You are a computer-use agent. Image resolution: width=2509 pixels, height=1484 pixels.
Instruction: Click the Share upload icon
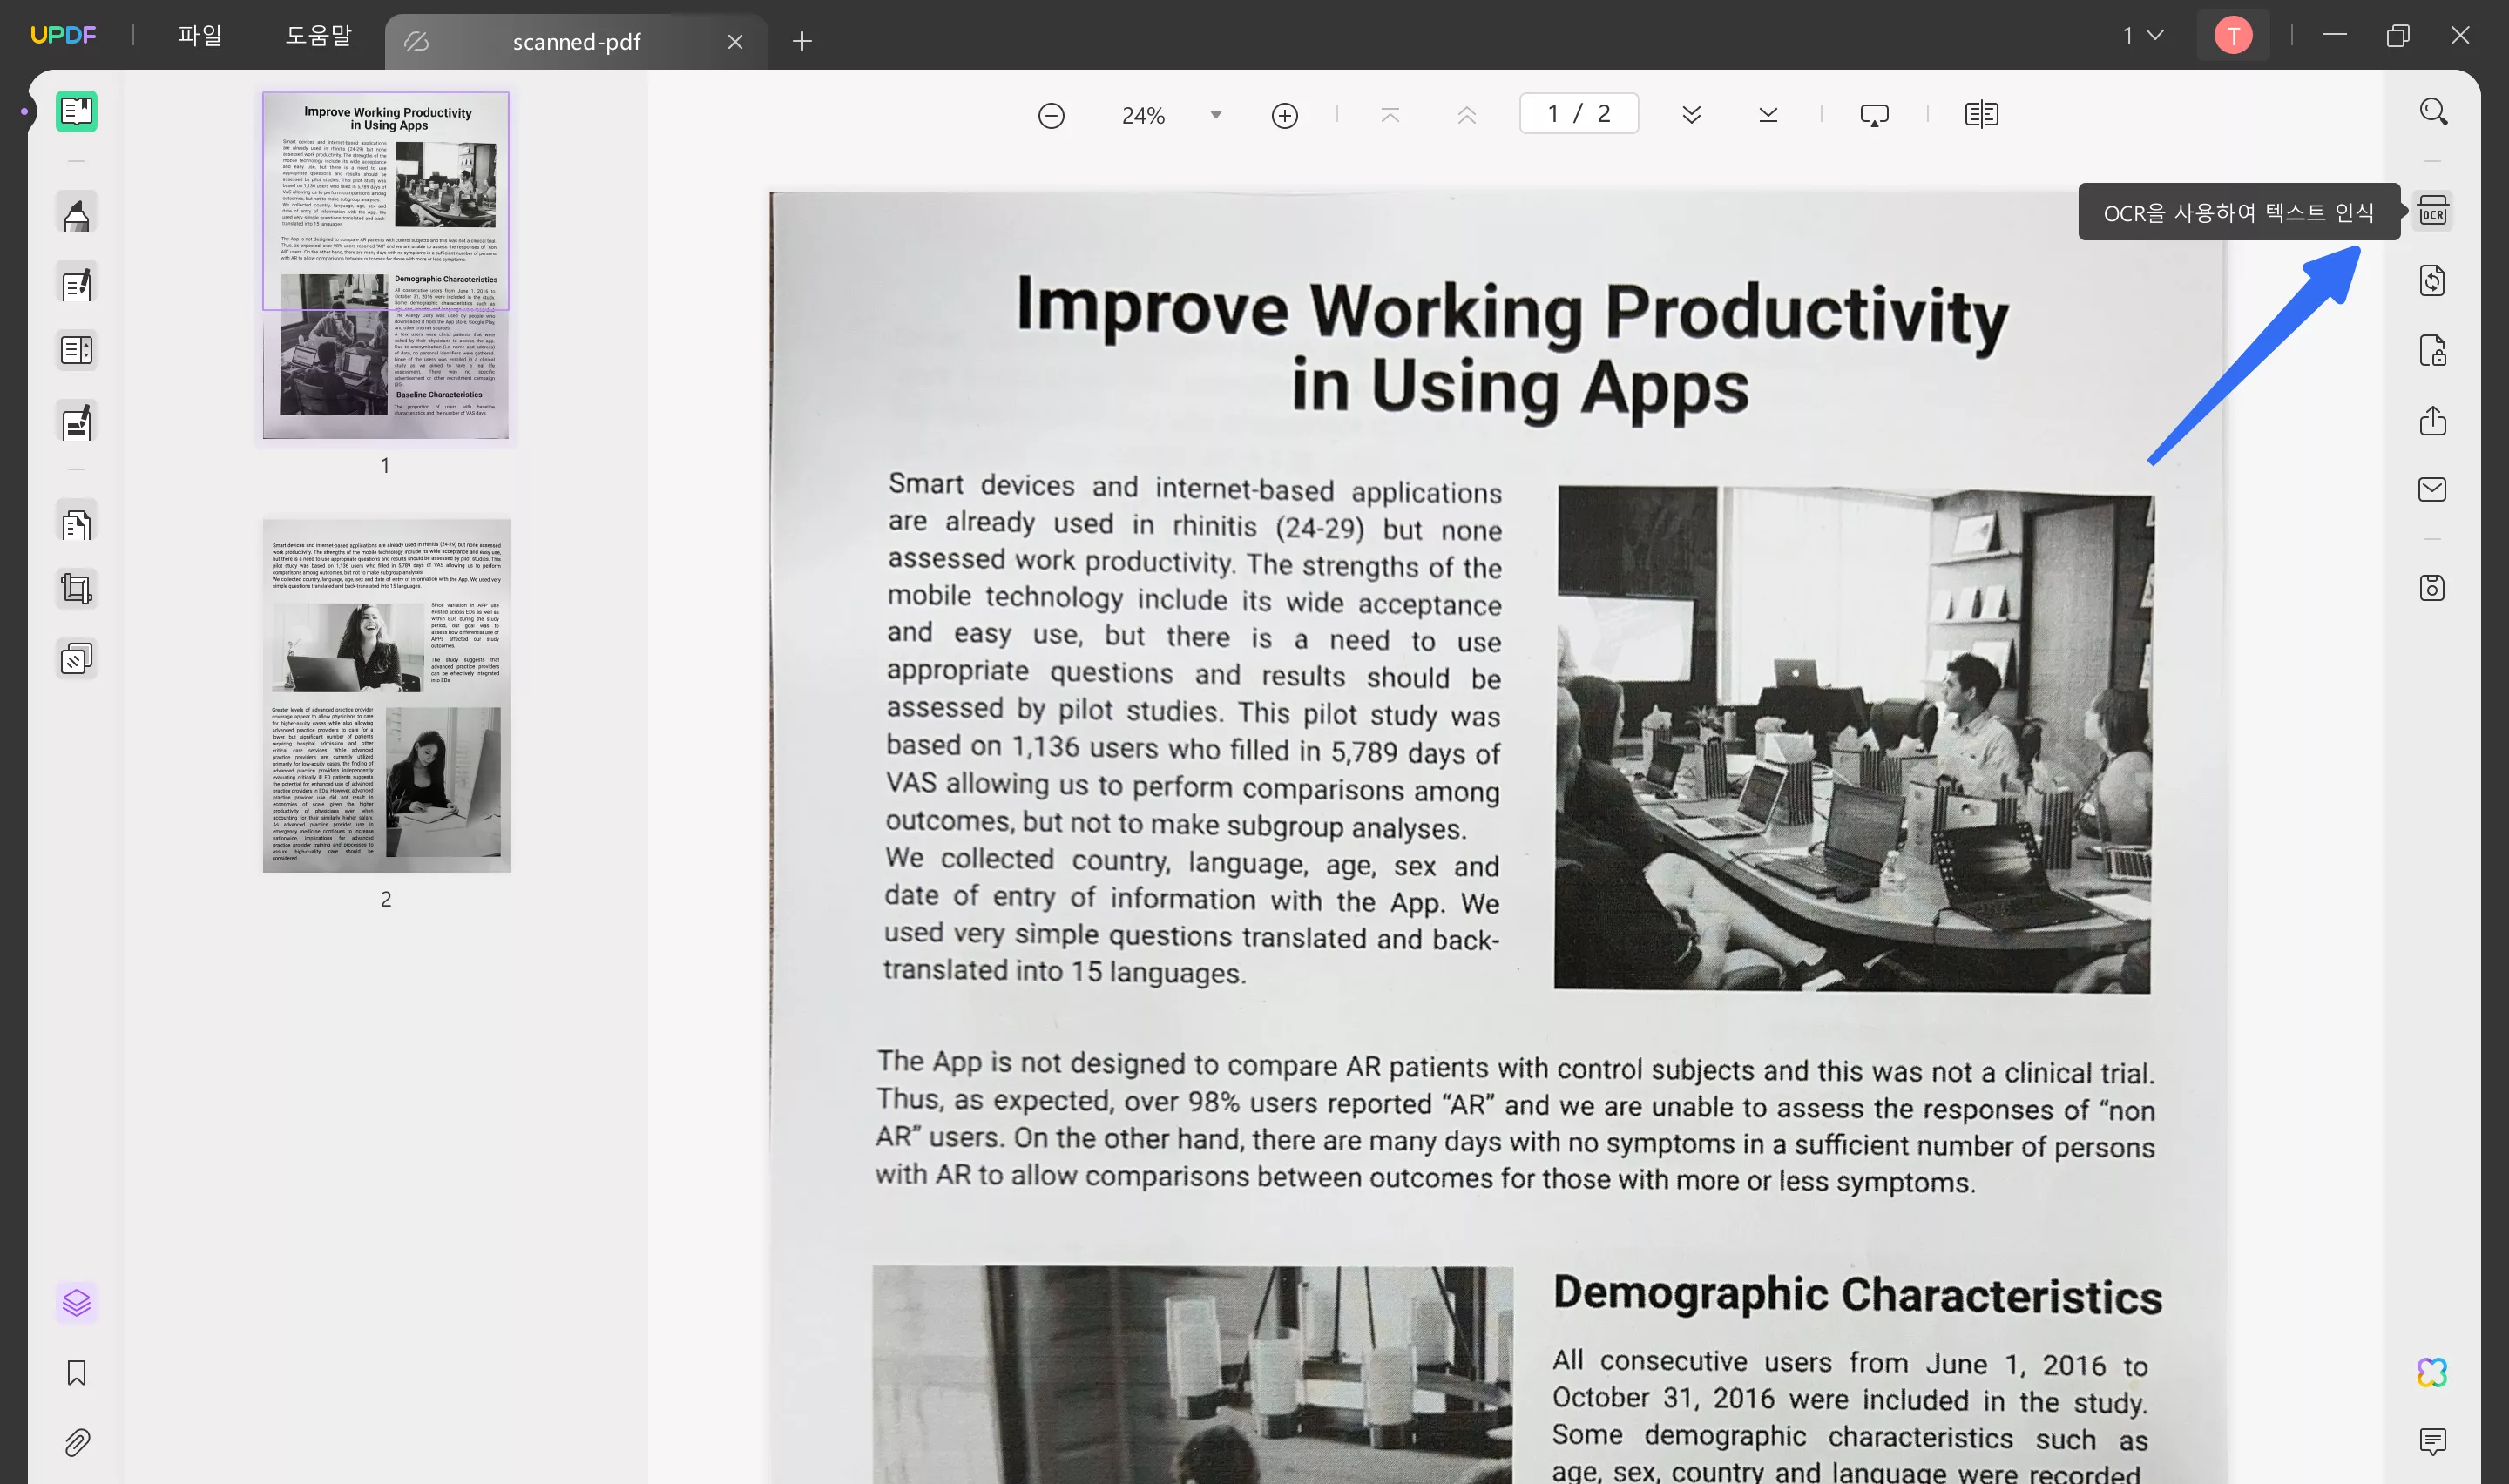pyautogui.click(x=2432, y=421)
